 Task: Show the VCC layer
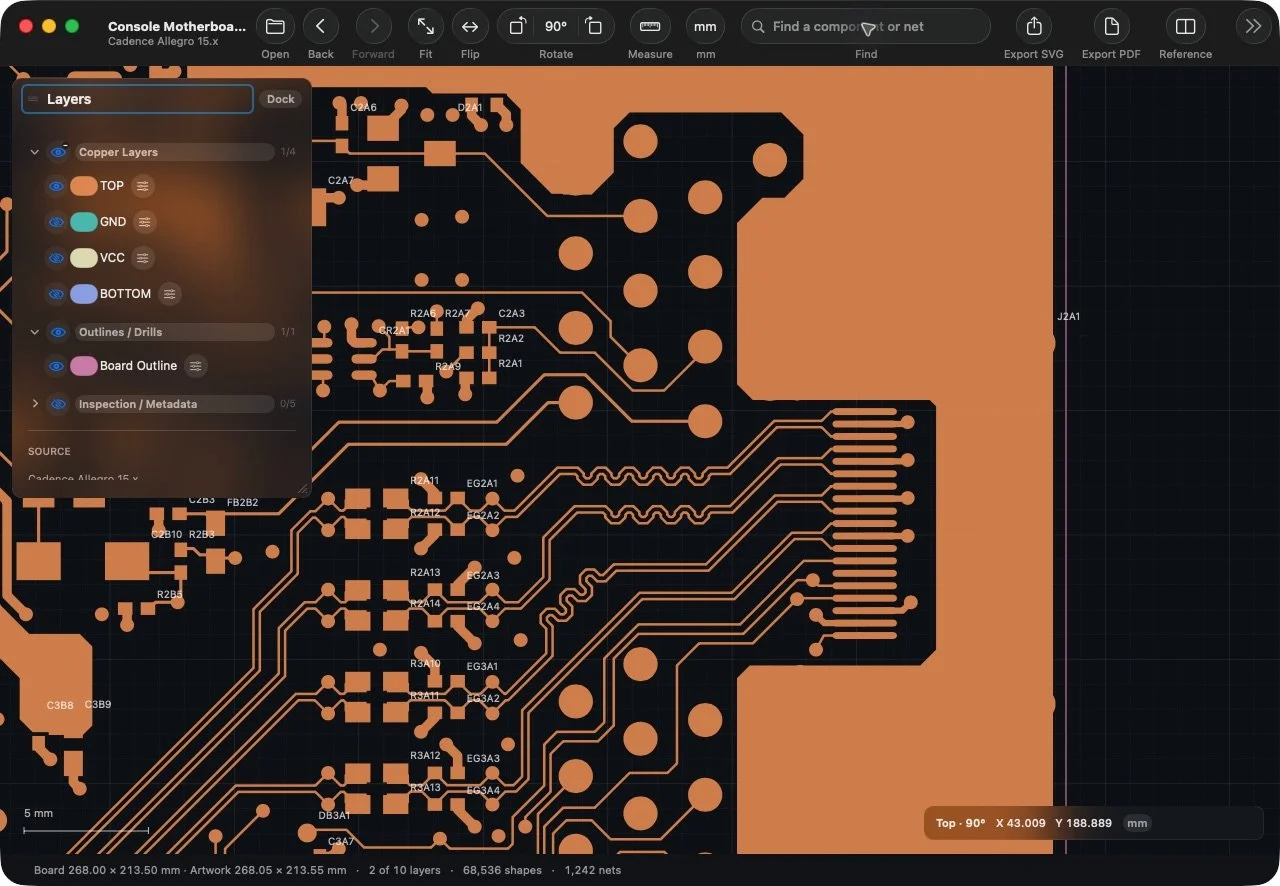(x=56, y=258)
